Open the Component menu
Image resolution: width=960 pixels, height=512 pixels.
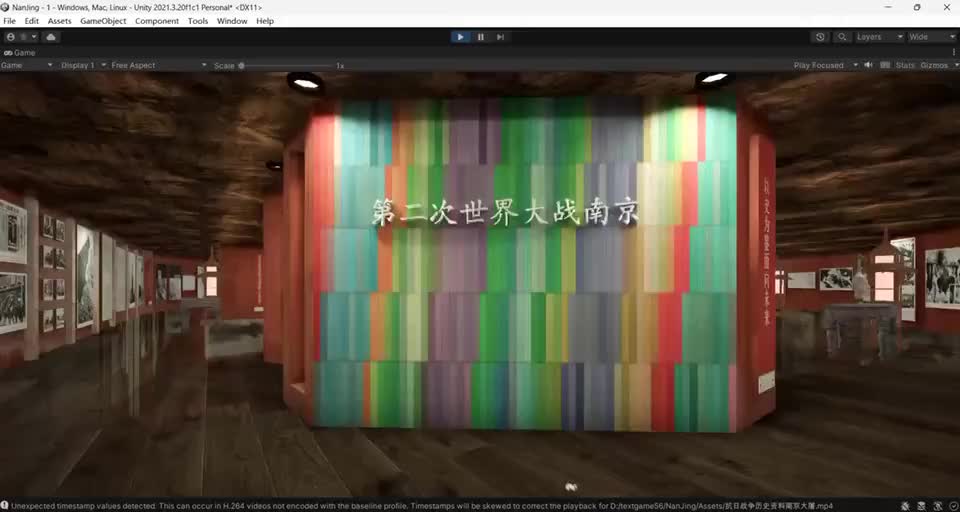point(157,21)
